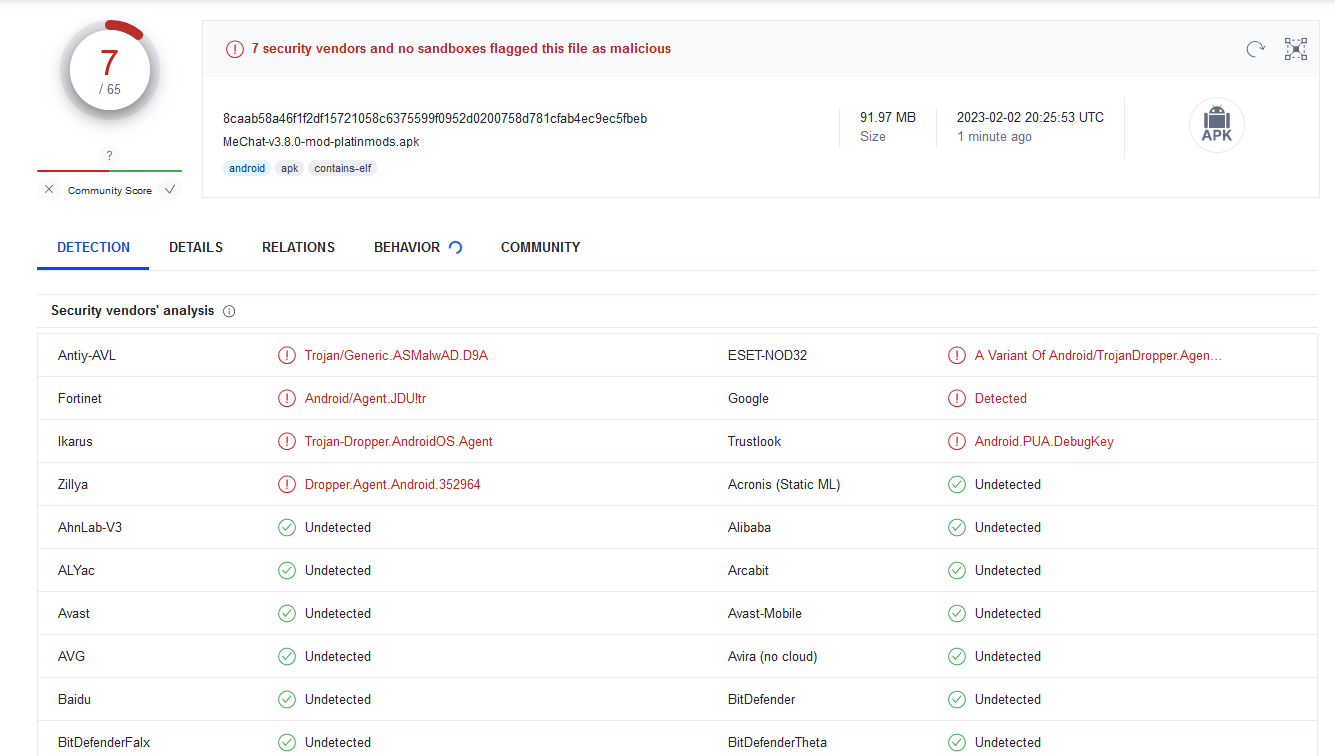Open the BEHAVIOR tab
The width and height of the screenshot is (1335, 756).
click(407, 247)
